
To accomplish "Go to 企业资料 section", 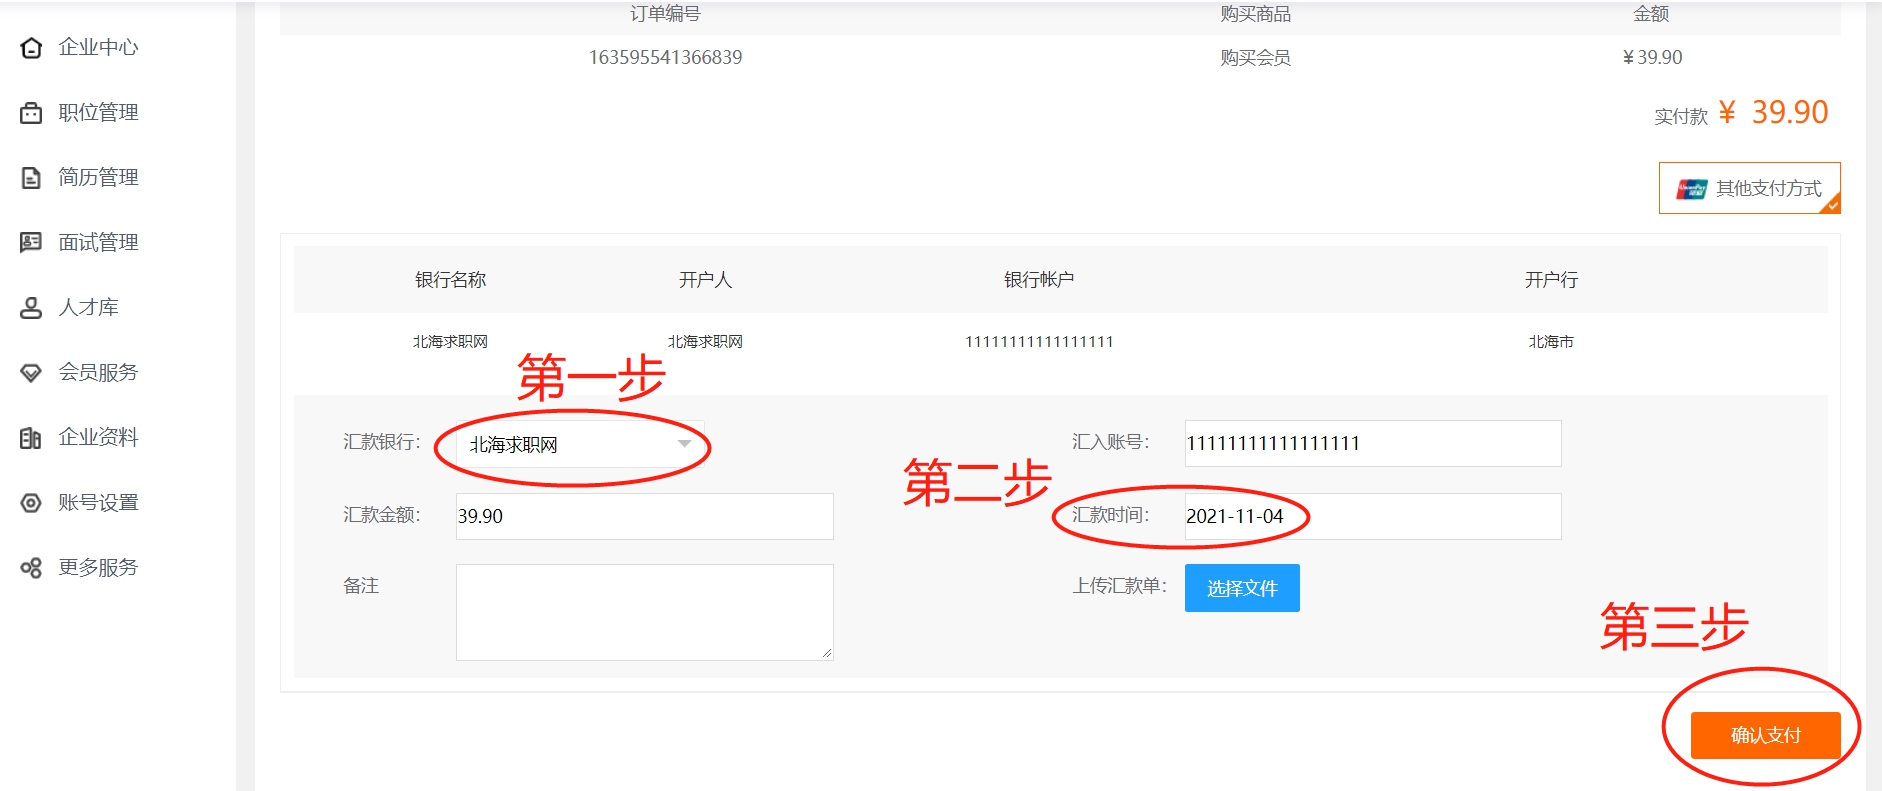I will tap(98, 437).
